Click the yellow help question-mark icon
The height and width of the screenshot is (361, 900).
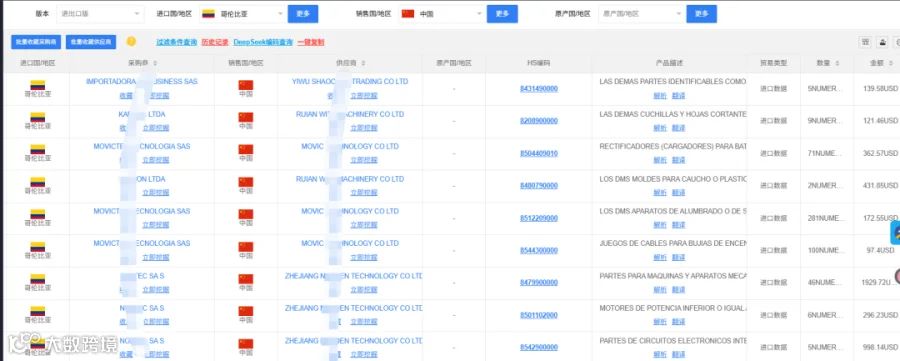[131, 41]
